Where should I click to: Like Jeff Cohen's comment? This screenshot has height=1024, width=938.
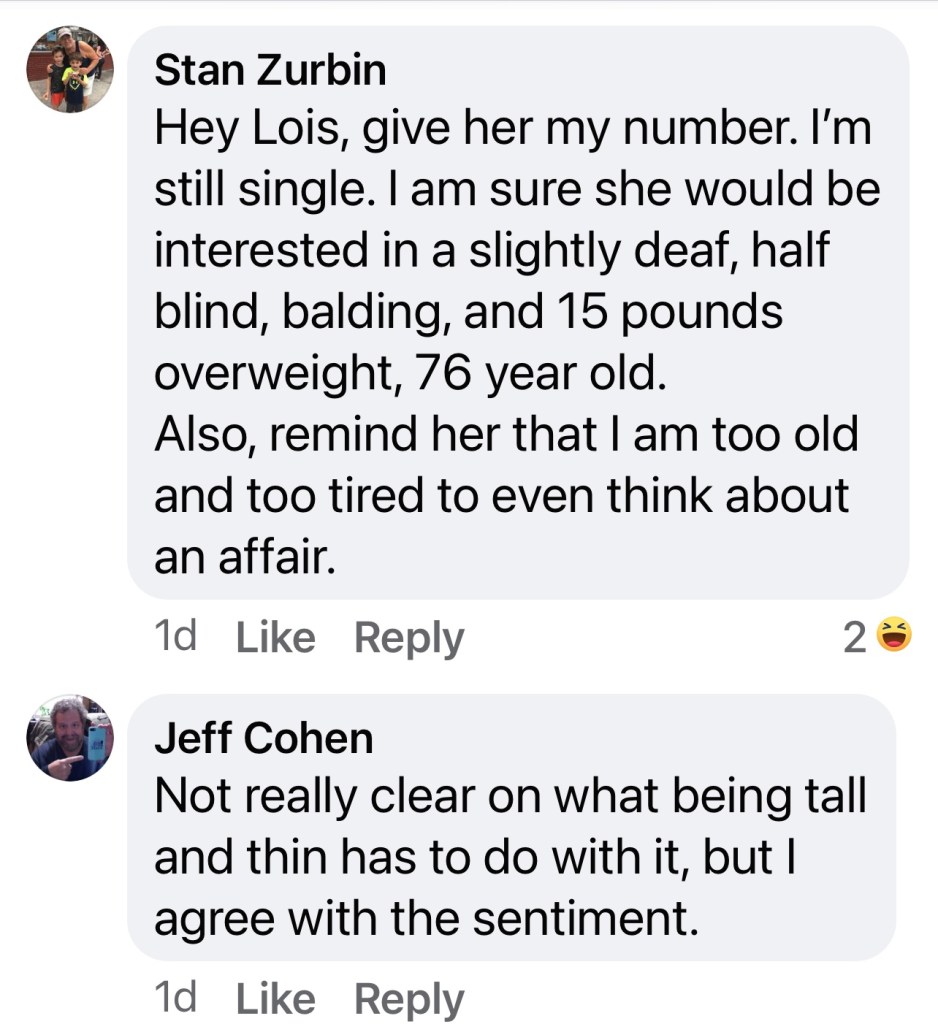click(x=275, y=999)
